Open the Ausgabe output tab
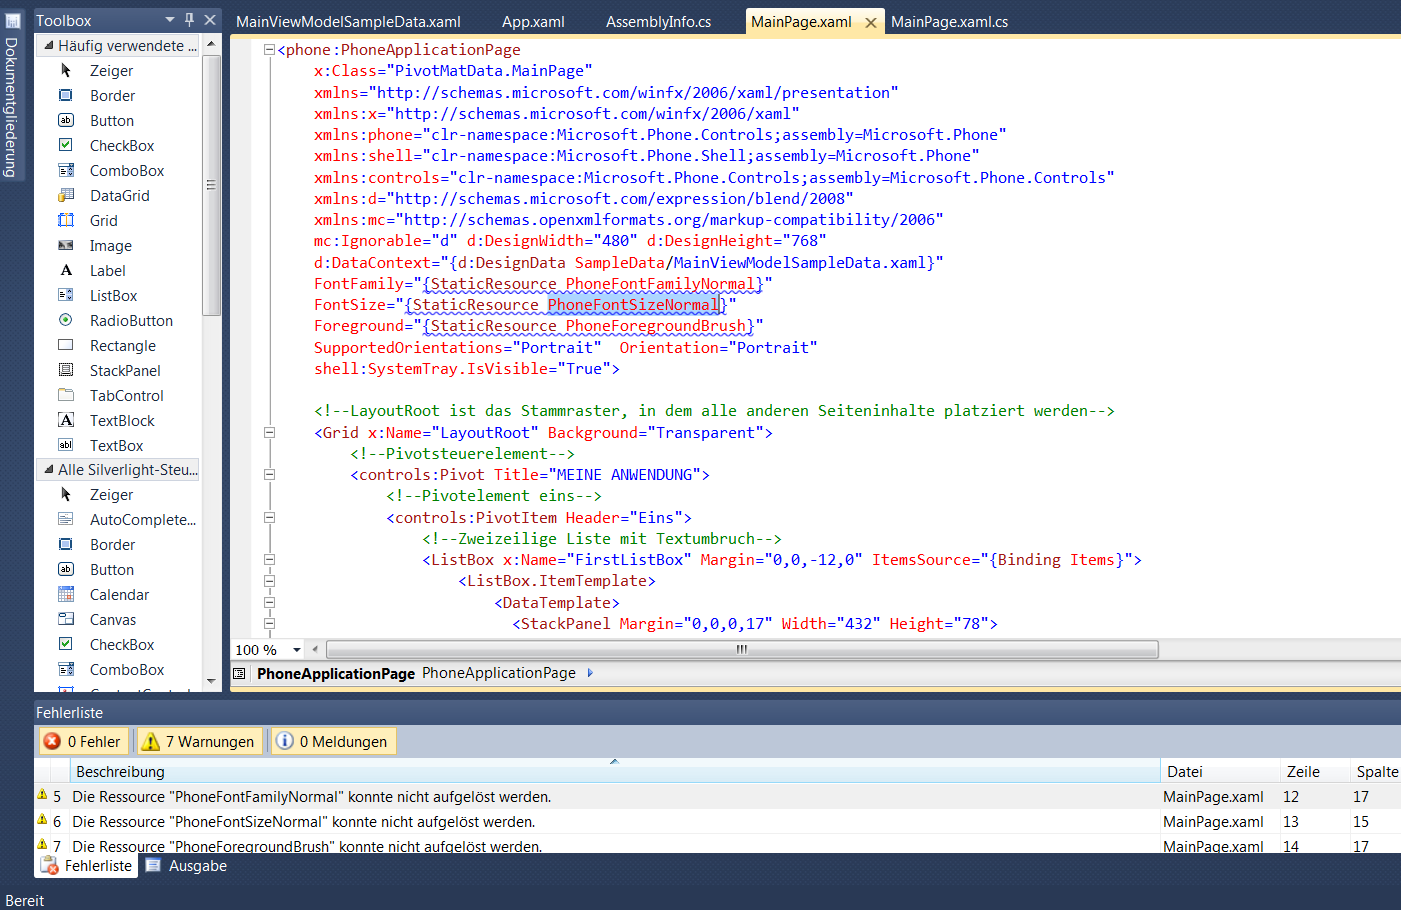 coord(187,866)
